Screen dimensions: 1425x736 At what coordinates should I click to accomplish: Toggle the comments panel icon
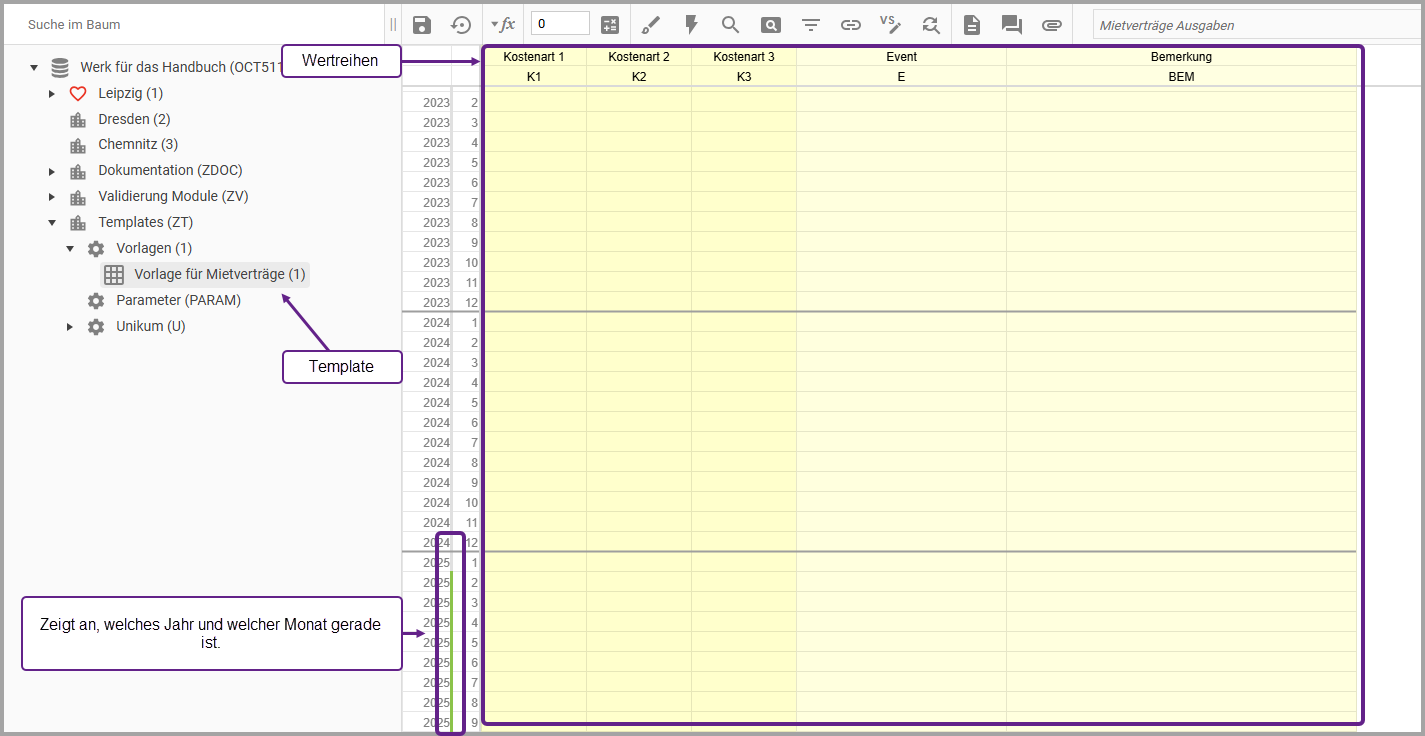tap(1011, 24)
